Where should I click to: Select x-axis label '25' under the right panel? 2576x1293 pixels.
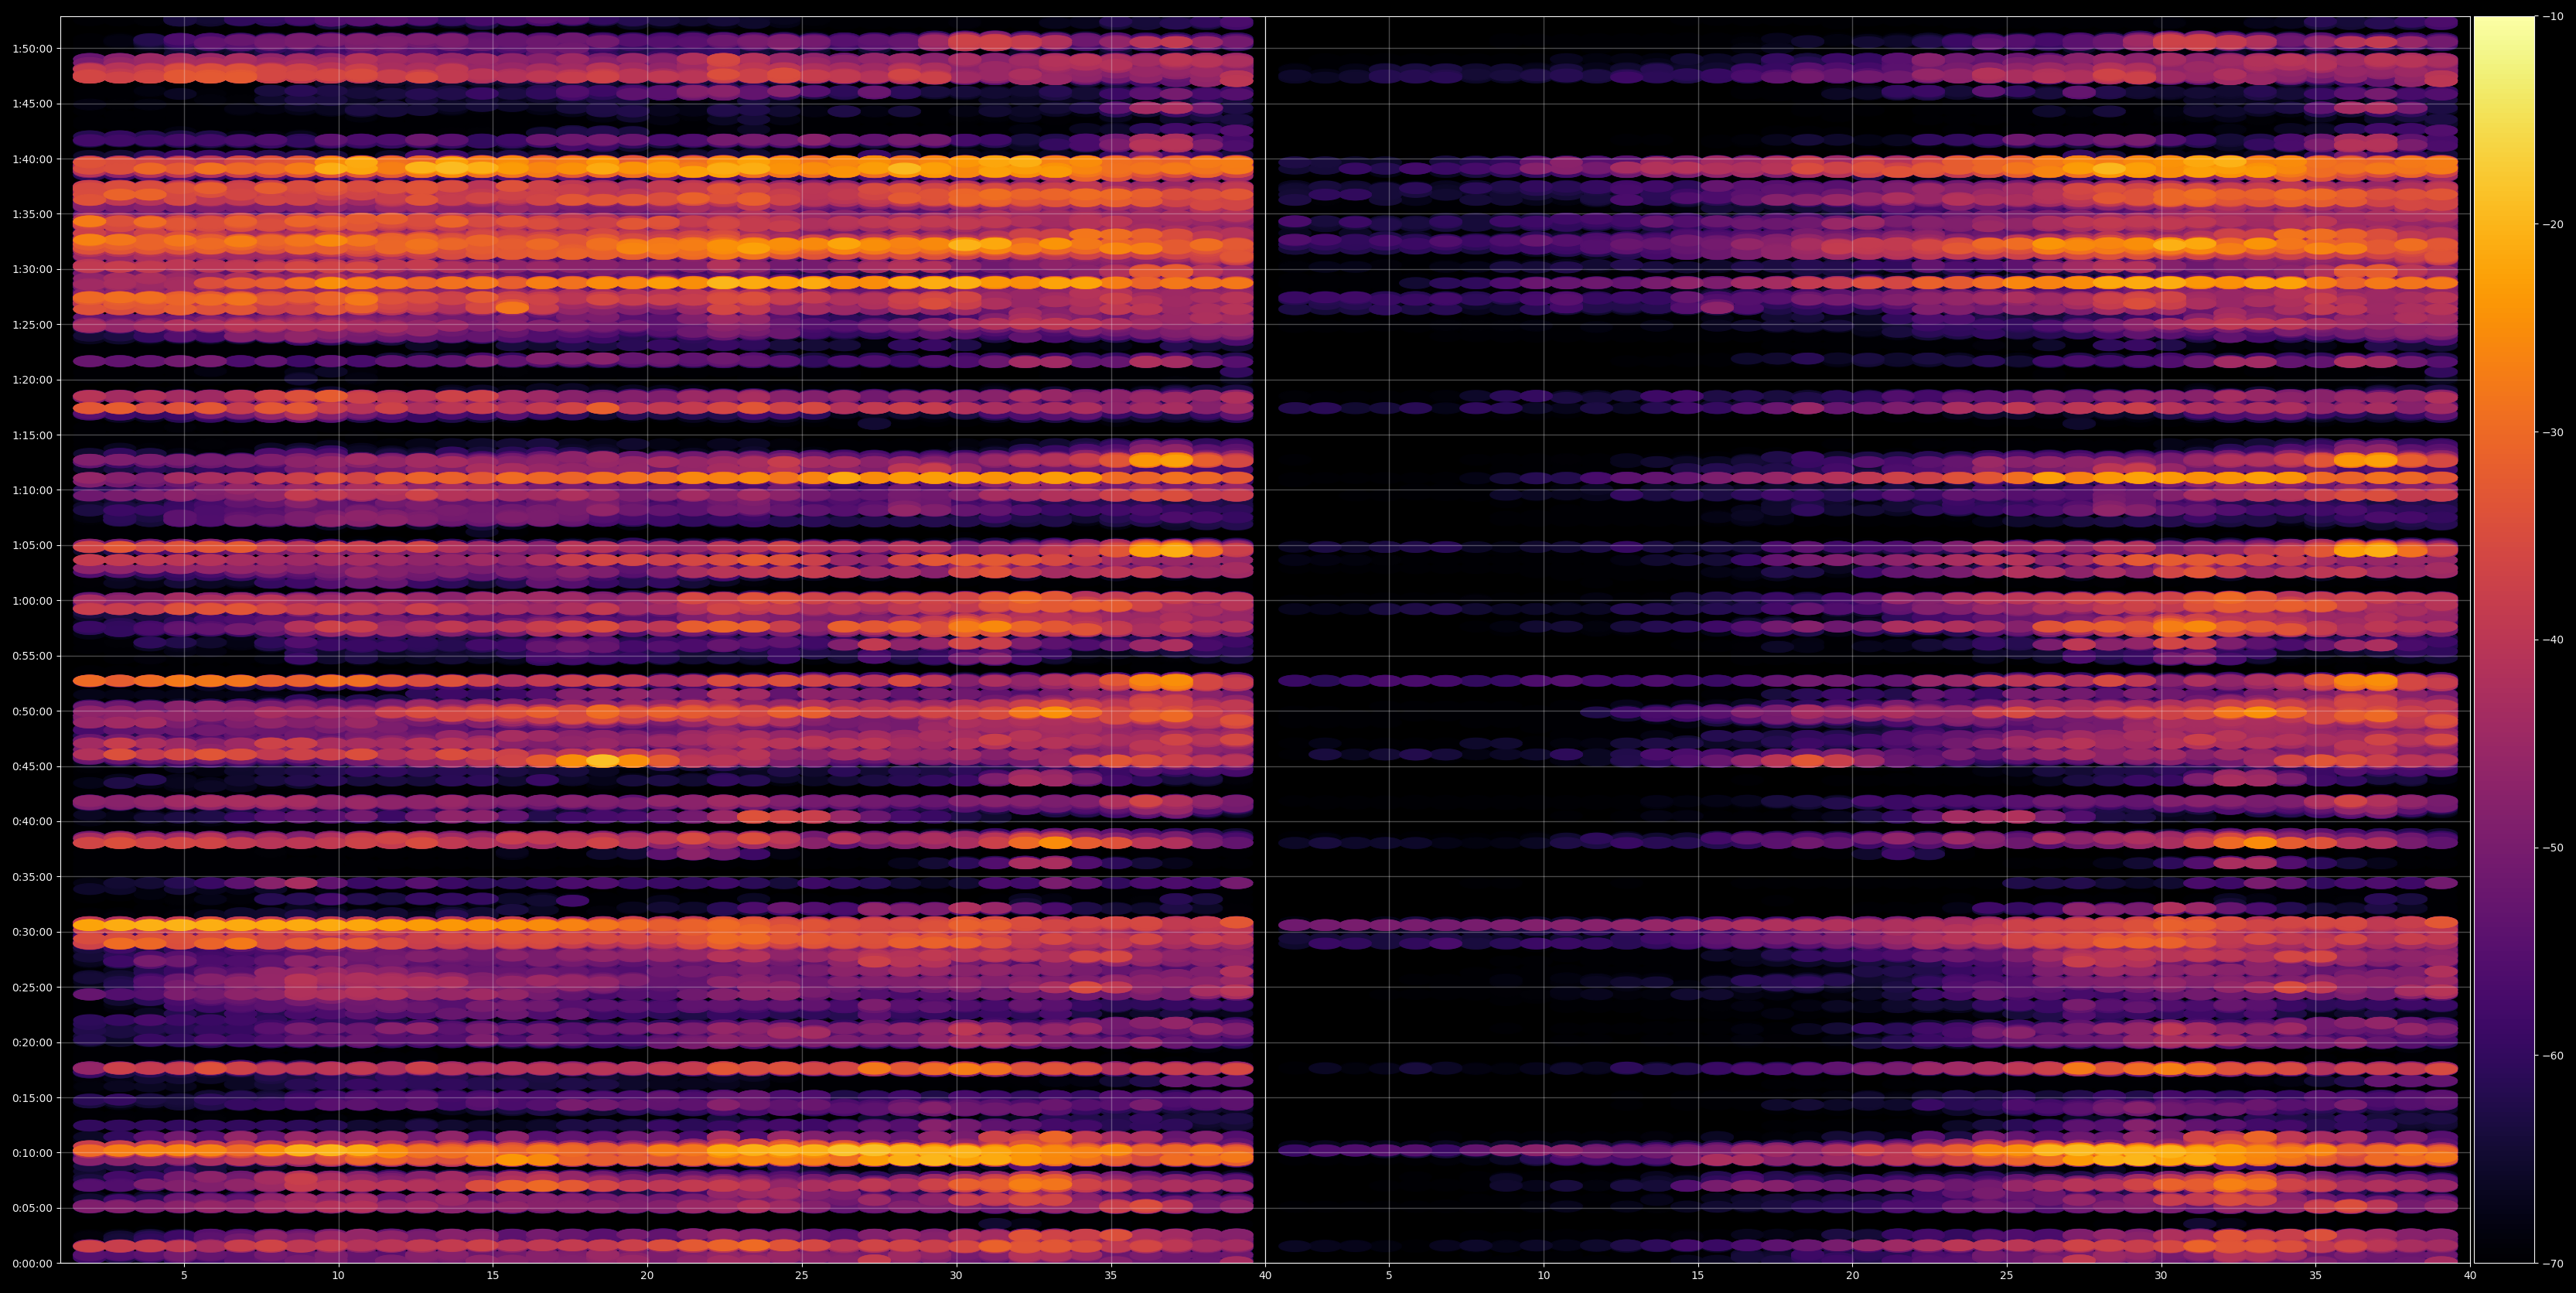(2007, 1276)
